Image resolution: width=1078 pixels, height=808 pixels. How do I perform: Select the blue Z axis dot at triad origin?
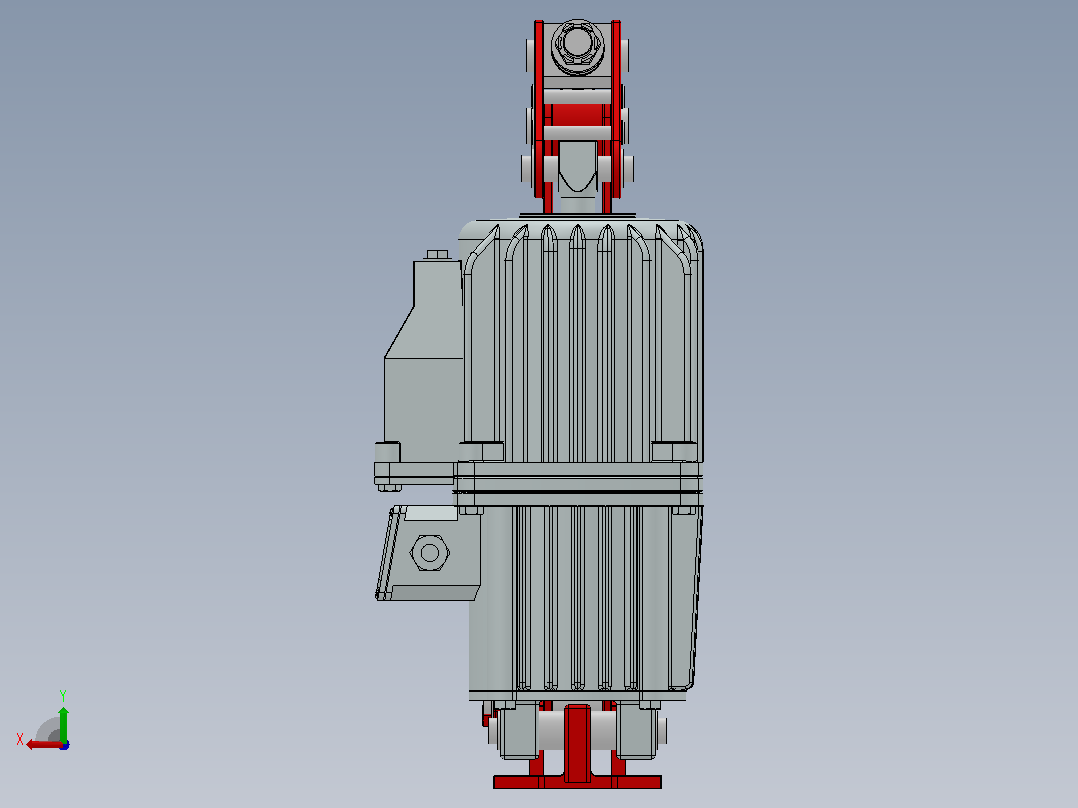click(64, 745)
